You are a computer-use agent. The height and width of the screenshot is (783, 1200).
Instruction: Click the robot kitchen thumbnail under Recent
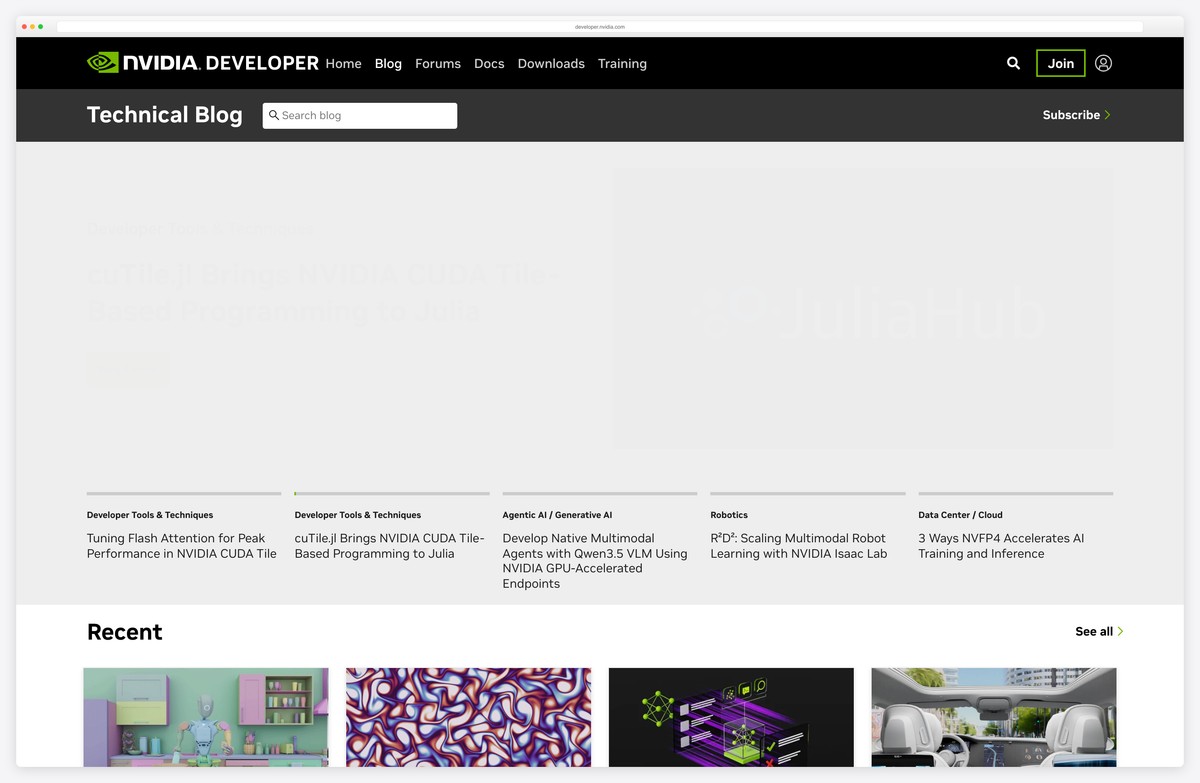coord(205,722)
